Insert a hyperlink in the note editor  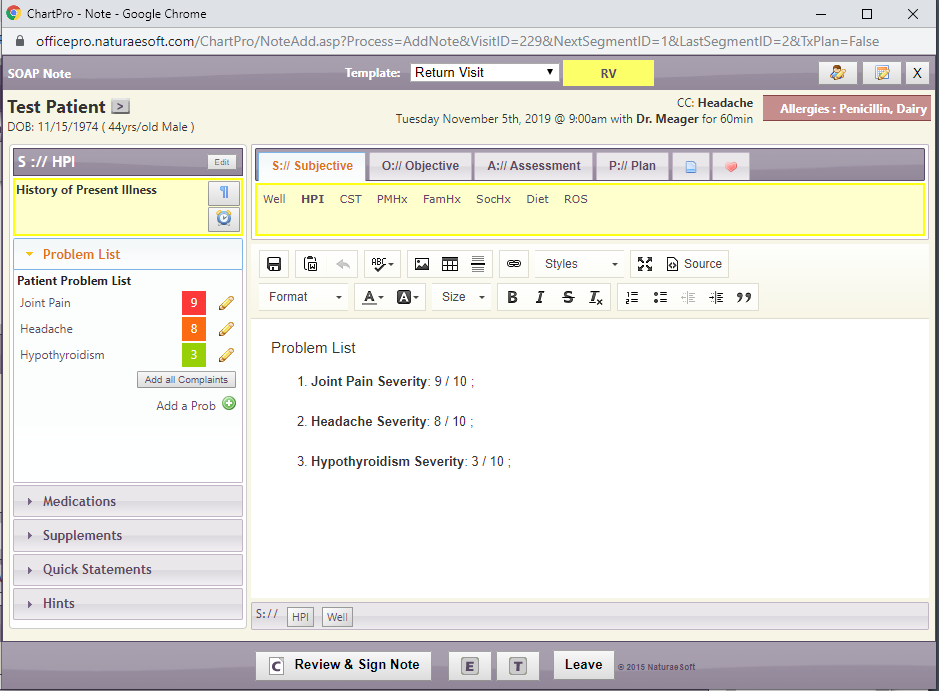point(513,263)
